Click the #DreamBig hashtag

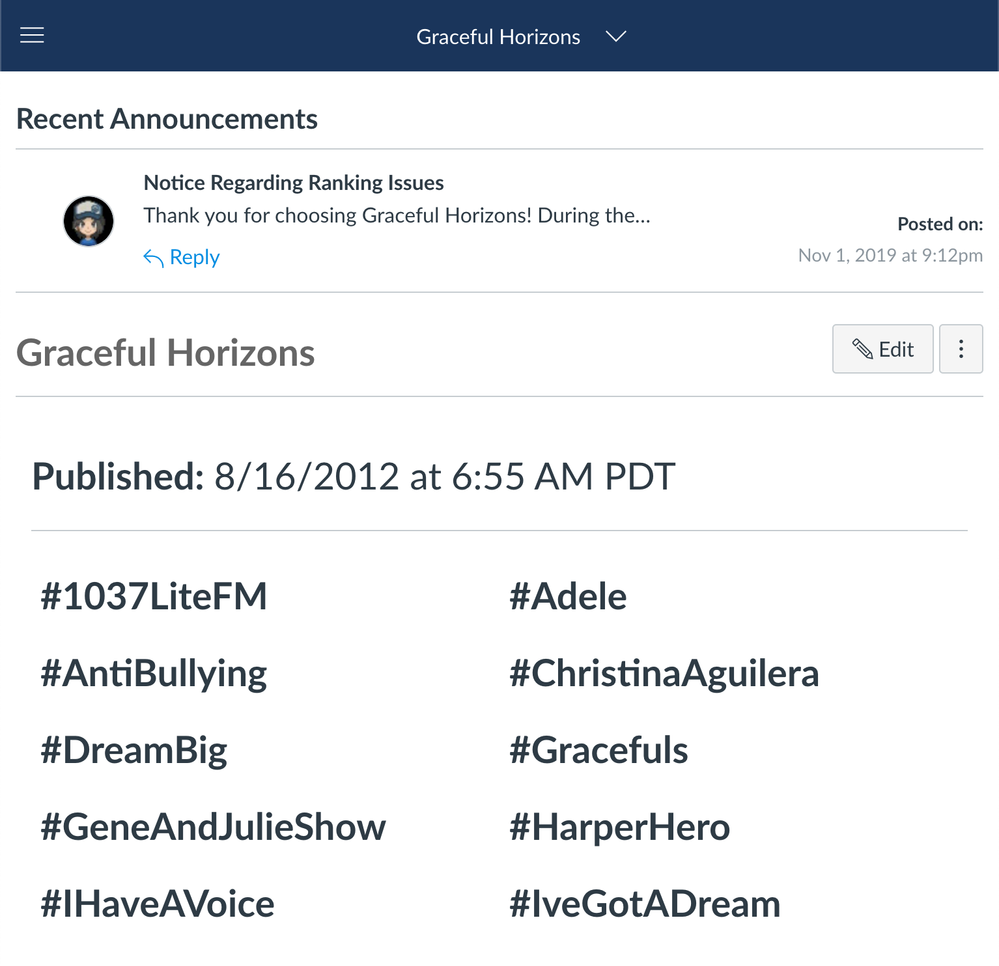click(133, 751)
